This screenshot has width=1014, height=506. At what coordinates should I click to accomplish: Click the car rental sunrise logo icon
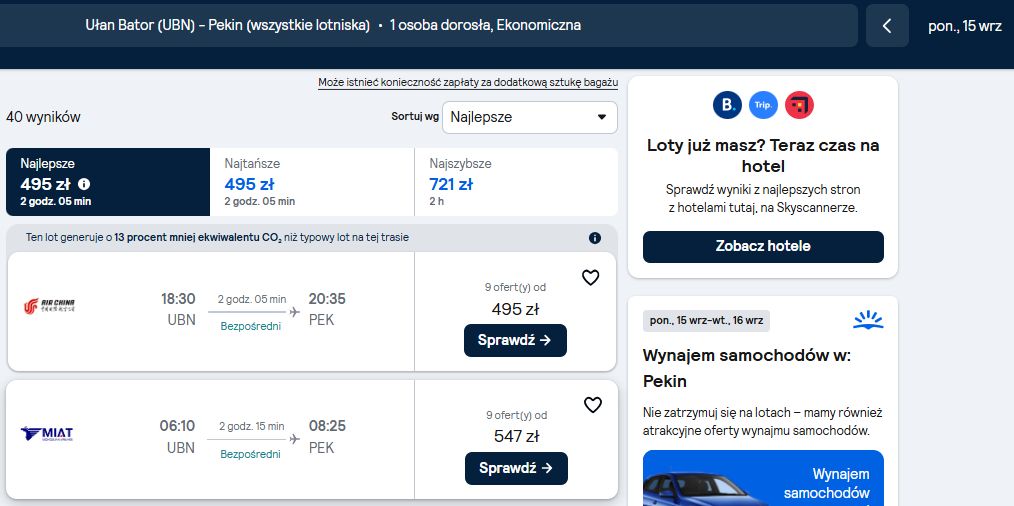[x=868, y=320]
